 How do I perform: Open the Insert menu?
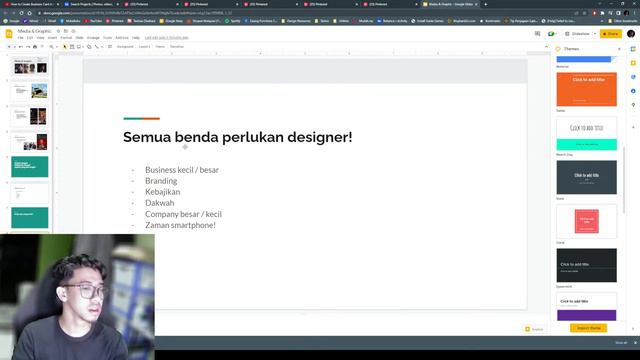click(x=52, y=38)
